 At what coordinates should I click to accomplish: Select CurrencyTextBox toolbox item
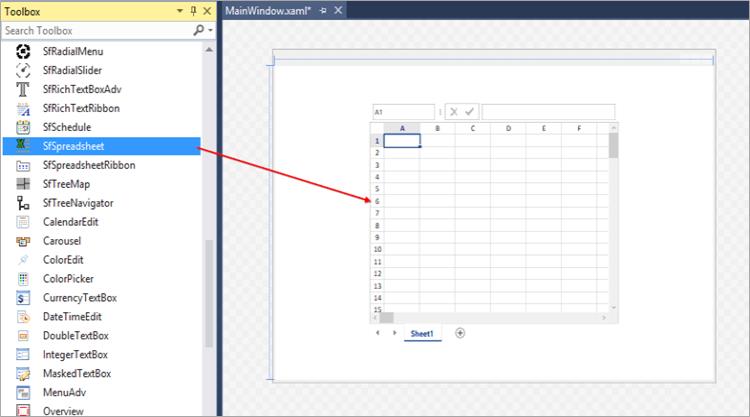pyautogui.click(x=101, y=298)
